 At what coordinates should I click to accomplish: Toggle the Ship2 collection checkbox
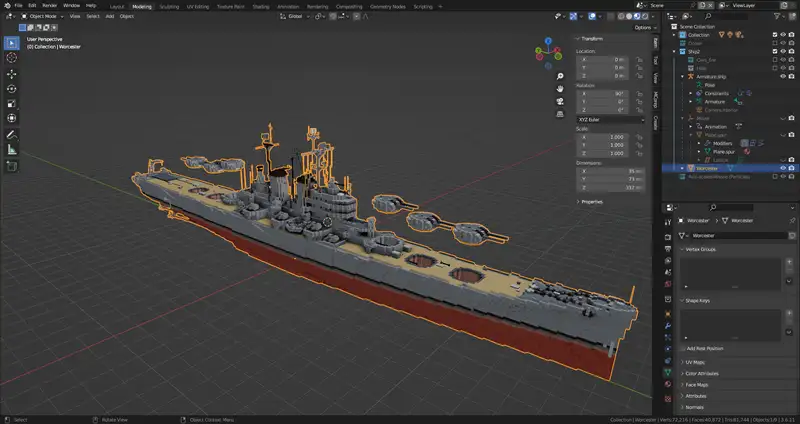tap(775, 52)
